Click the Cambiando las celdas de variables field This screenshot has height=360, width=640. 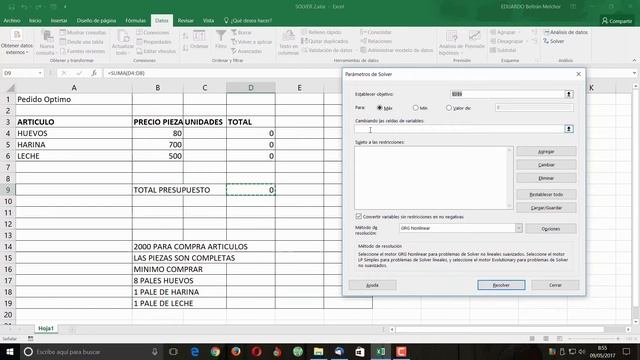click(x=459, y=129)
